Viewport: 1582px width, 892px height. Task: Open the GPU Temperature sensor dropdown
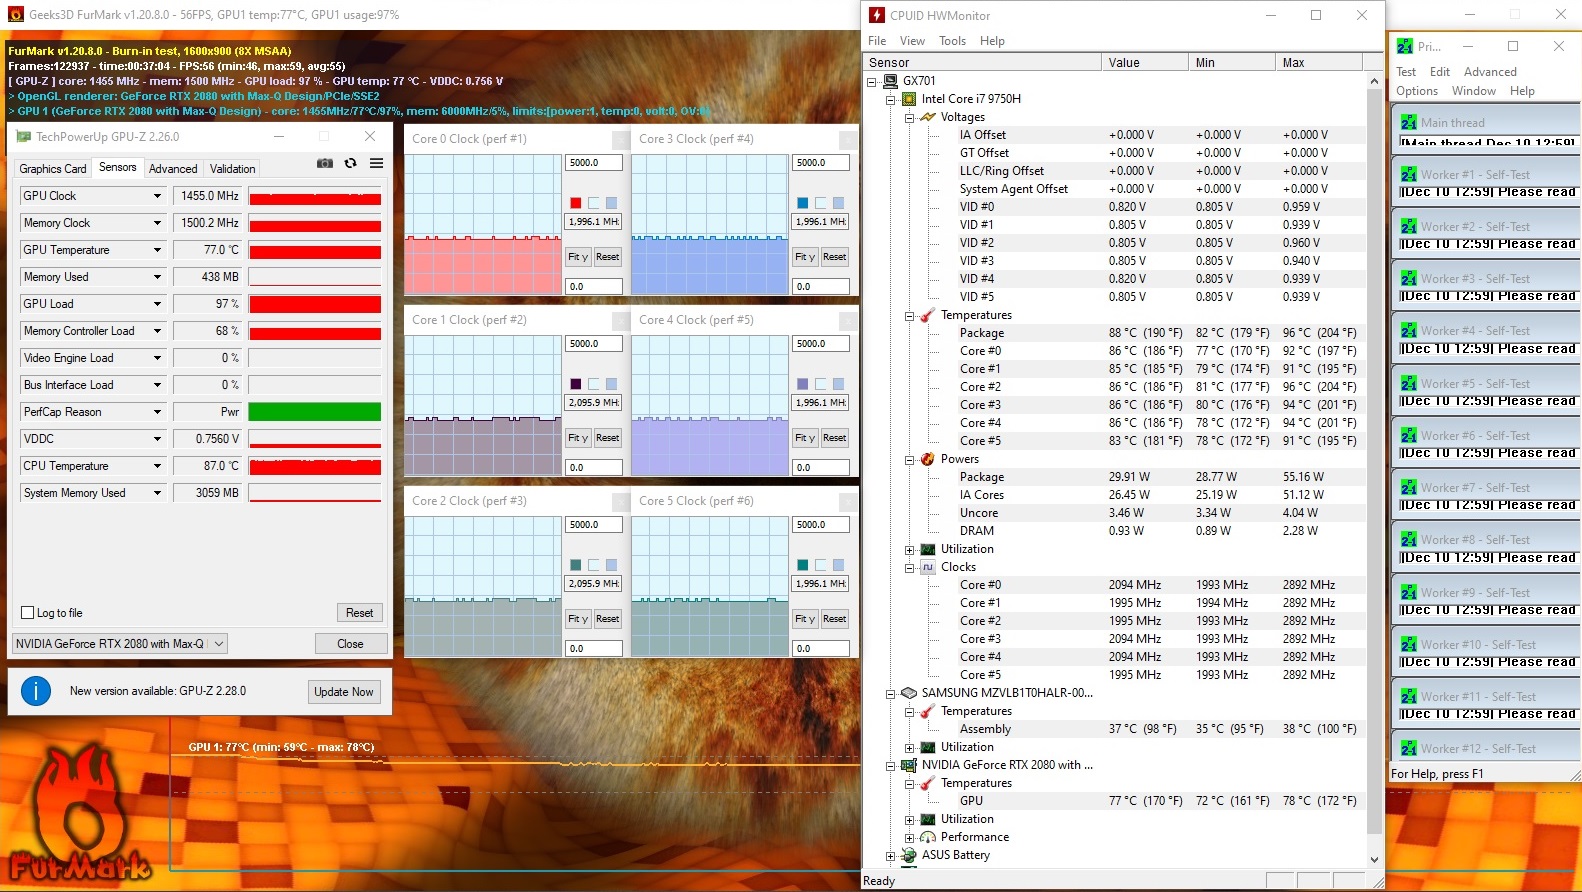[157, 250]
